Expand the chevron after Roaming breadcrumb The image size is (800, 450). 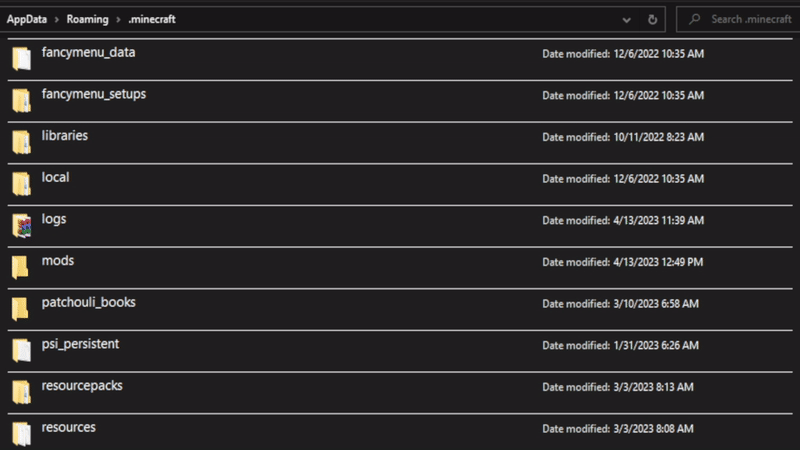point(119,19)
